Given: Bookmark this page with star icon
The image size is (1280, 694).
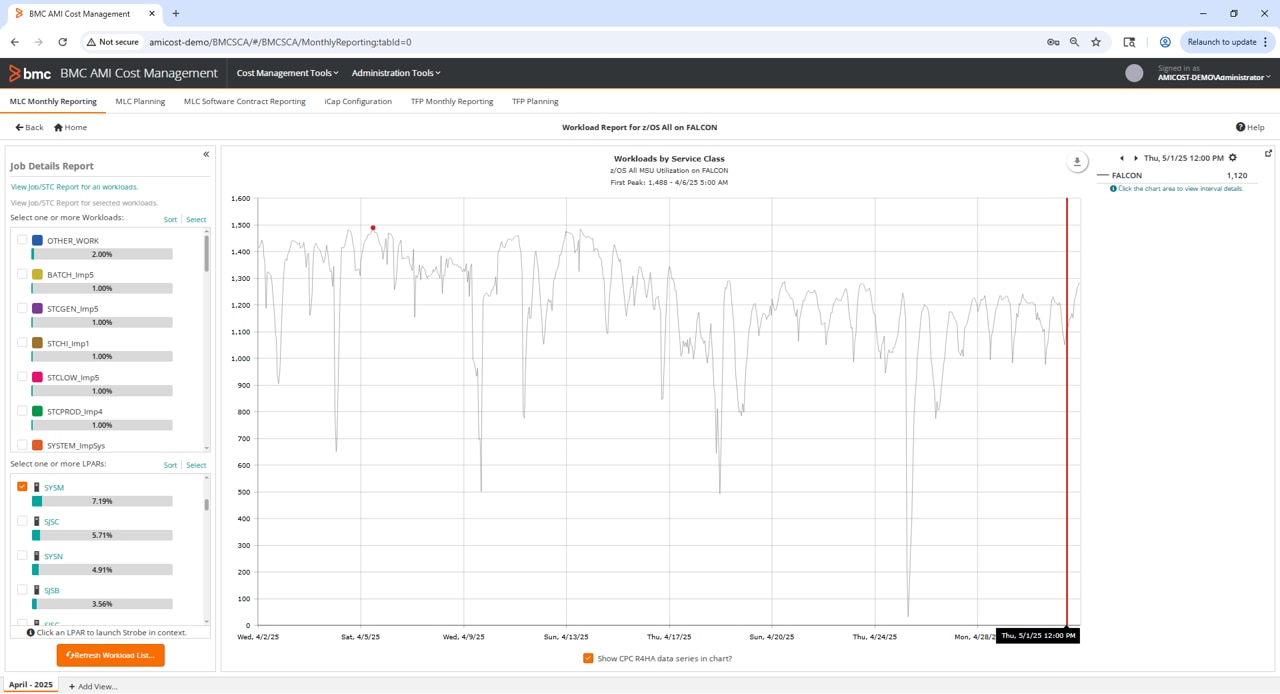Looking at the screenshot, I should point(1096,42).
